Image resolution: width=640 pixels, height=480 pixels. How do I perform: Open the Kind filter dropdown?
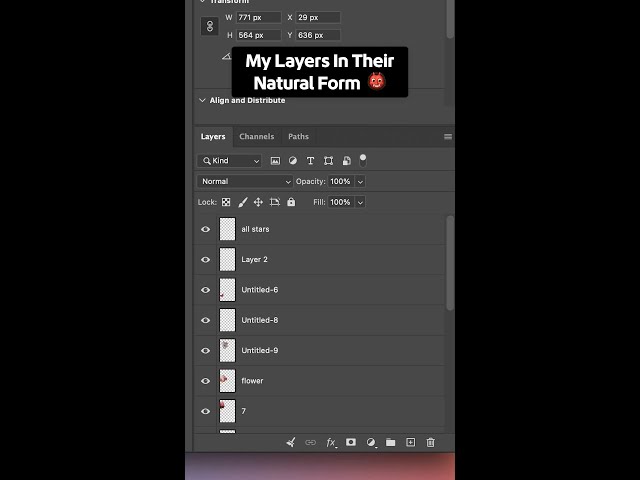coord(229,161)
